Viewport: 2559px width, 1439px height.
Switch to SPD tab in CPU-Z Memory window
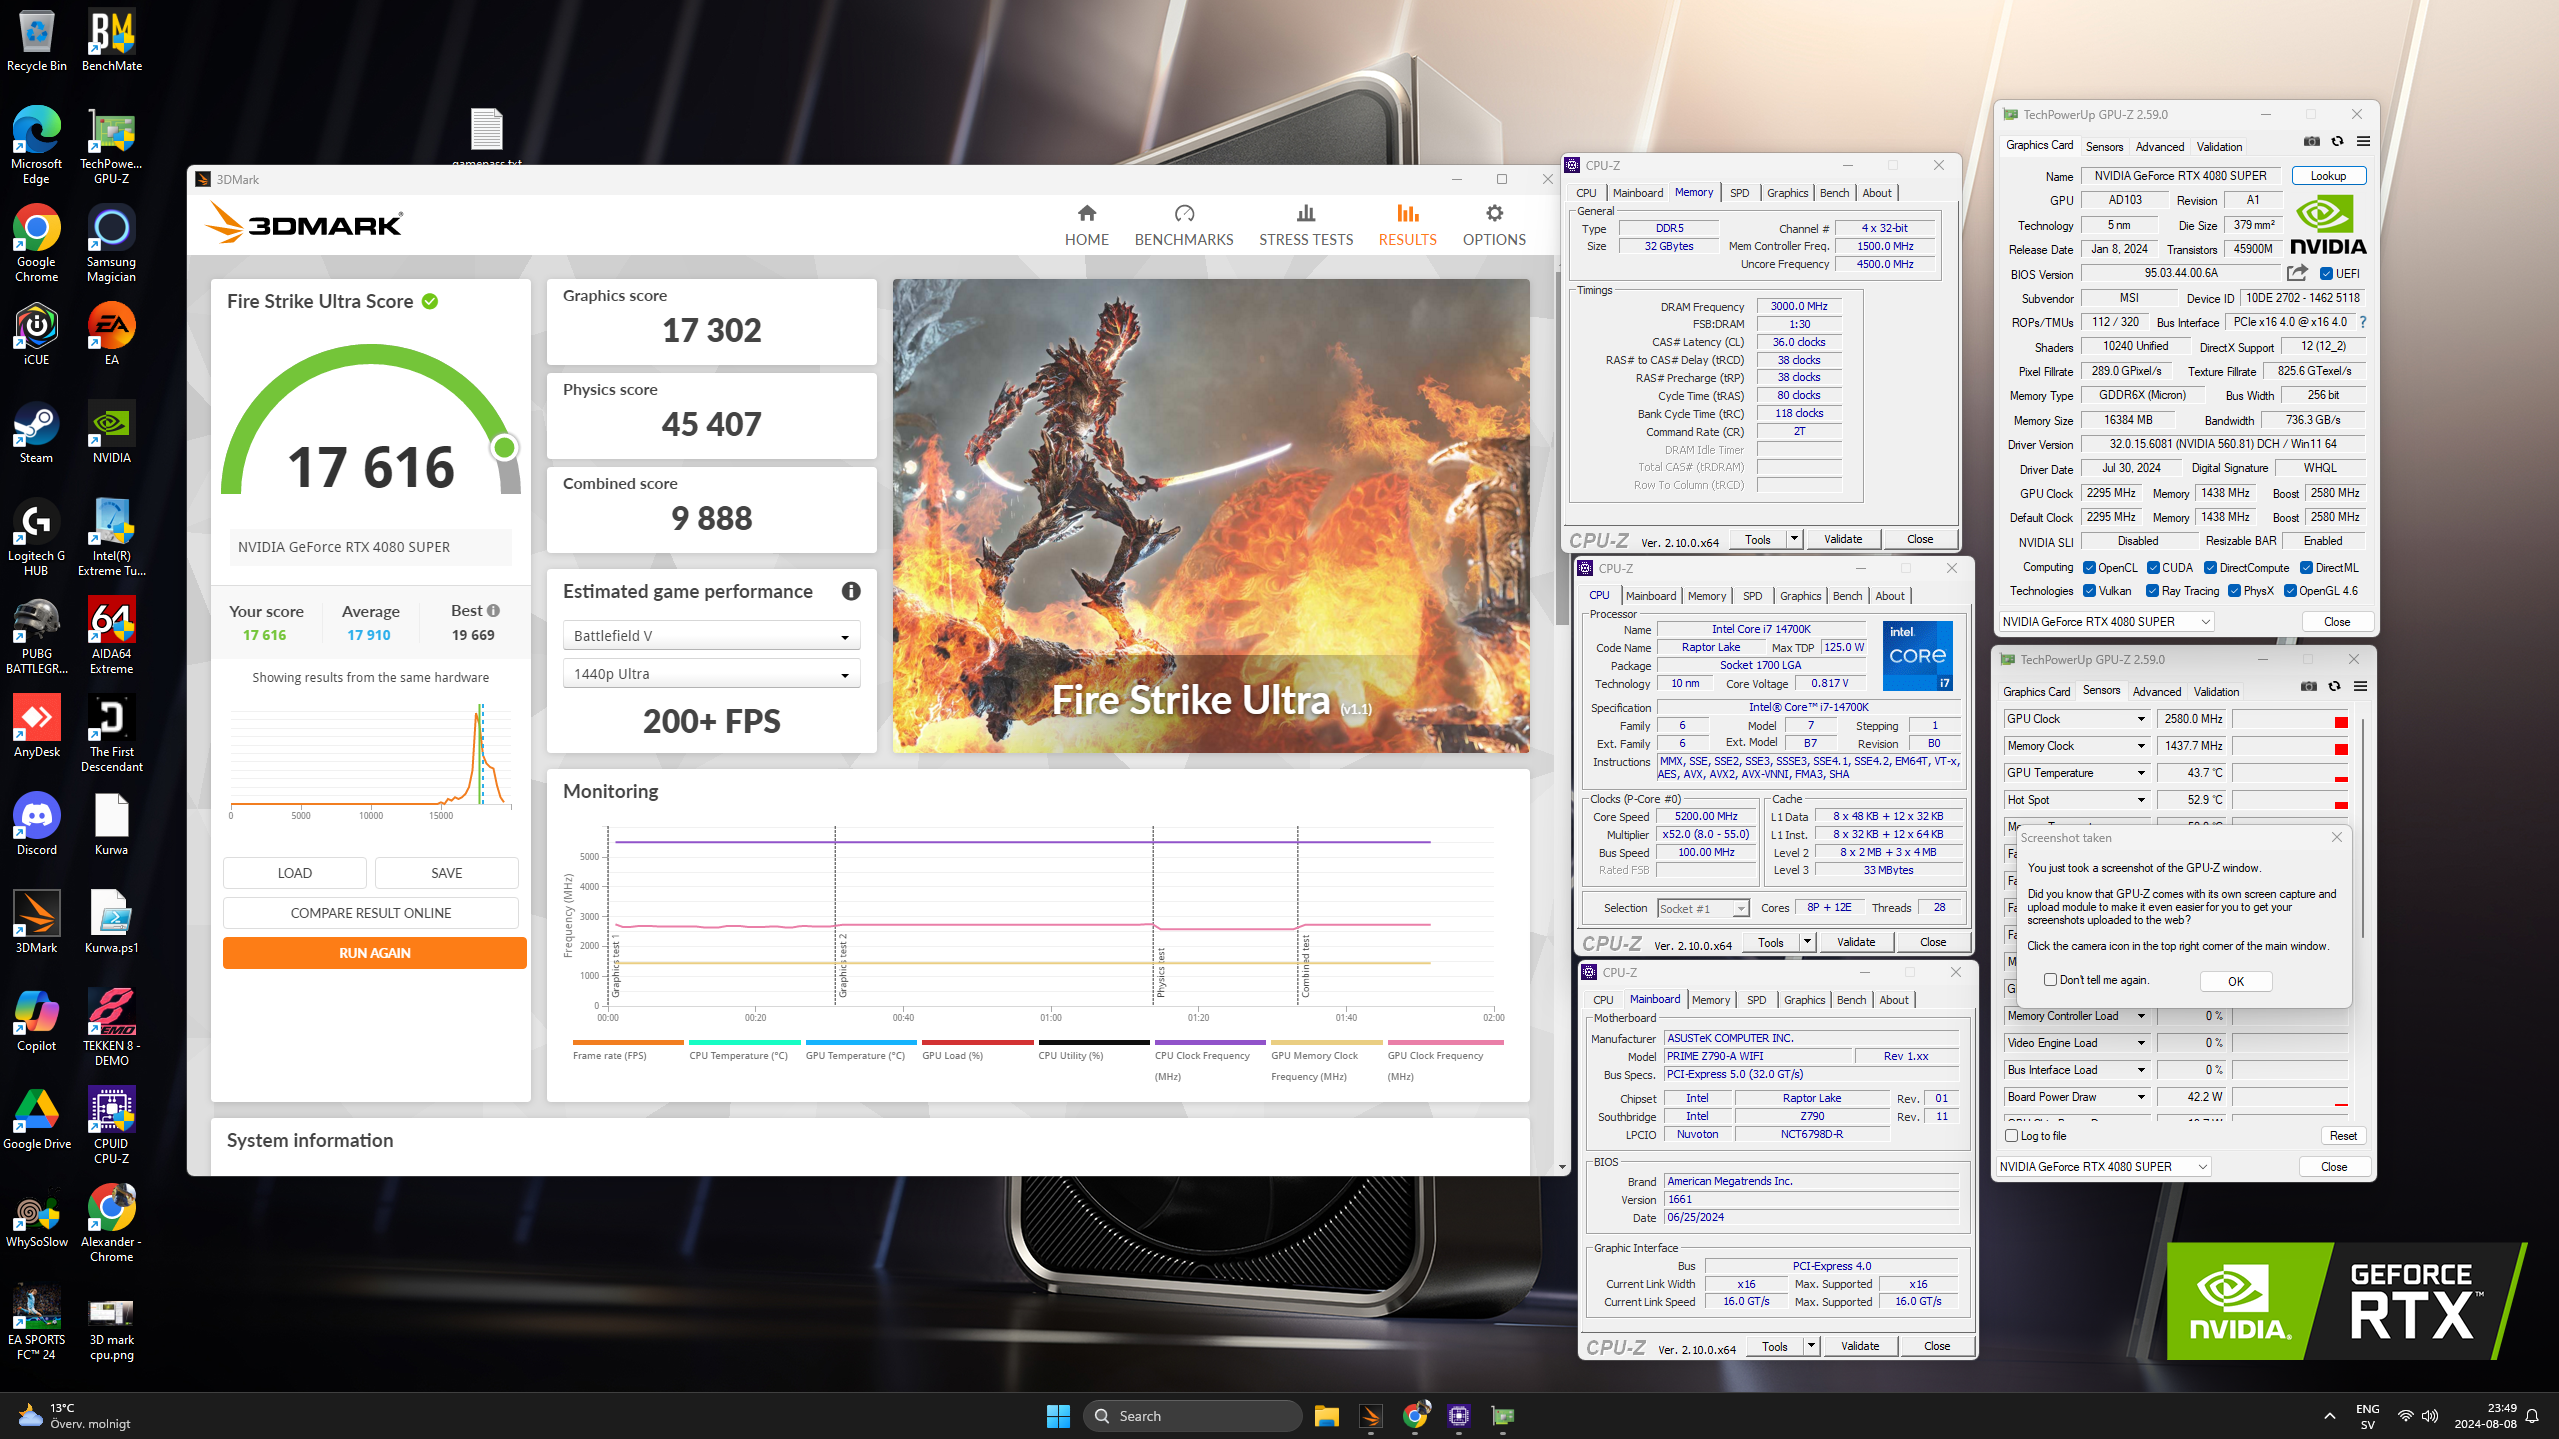[1739, 193]
